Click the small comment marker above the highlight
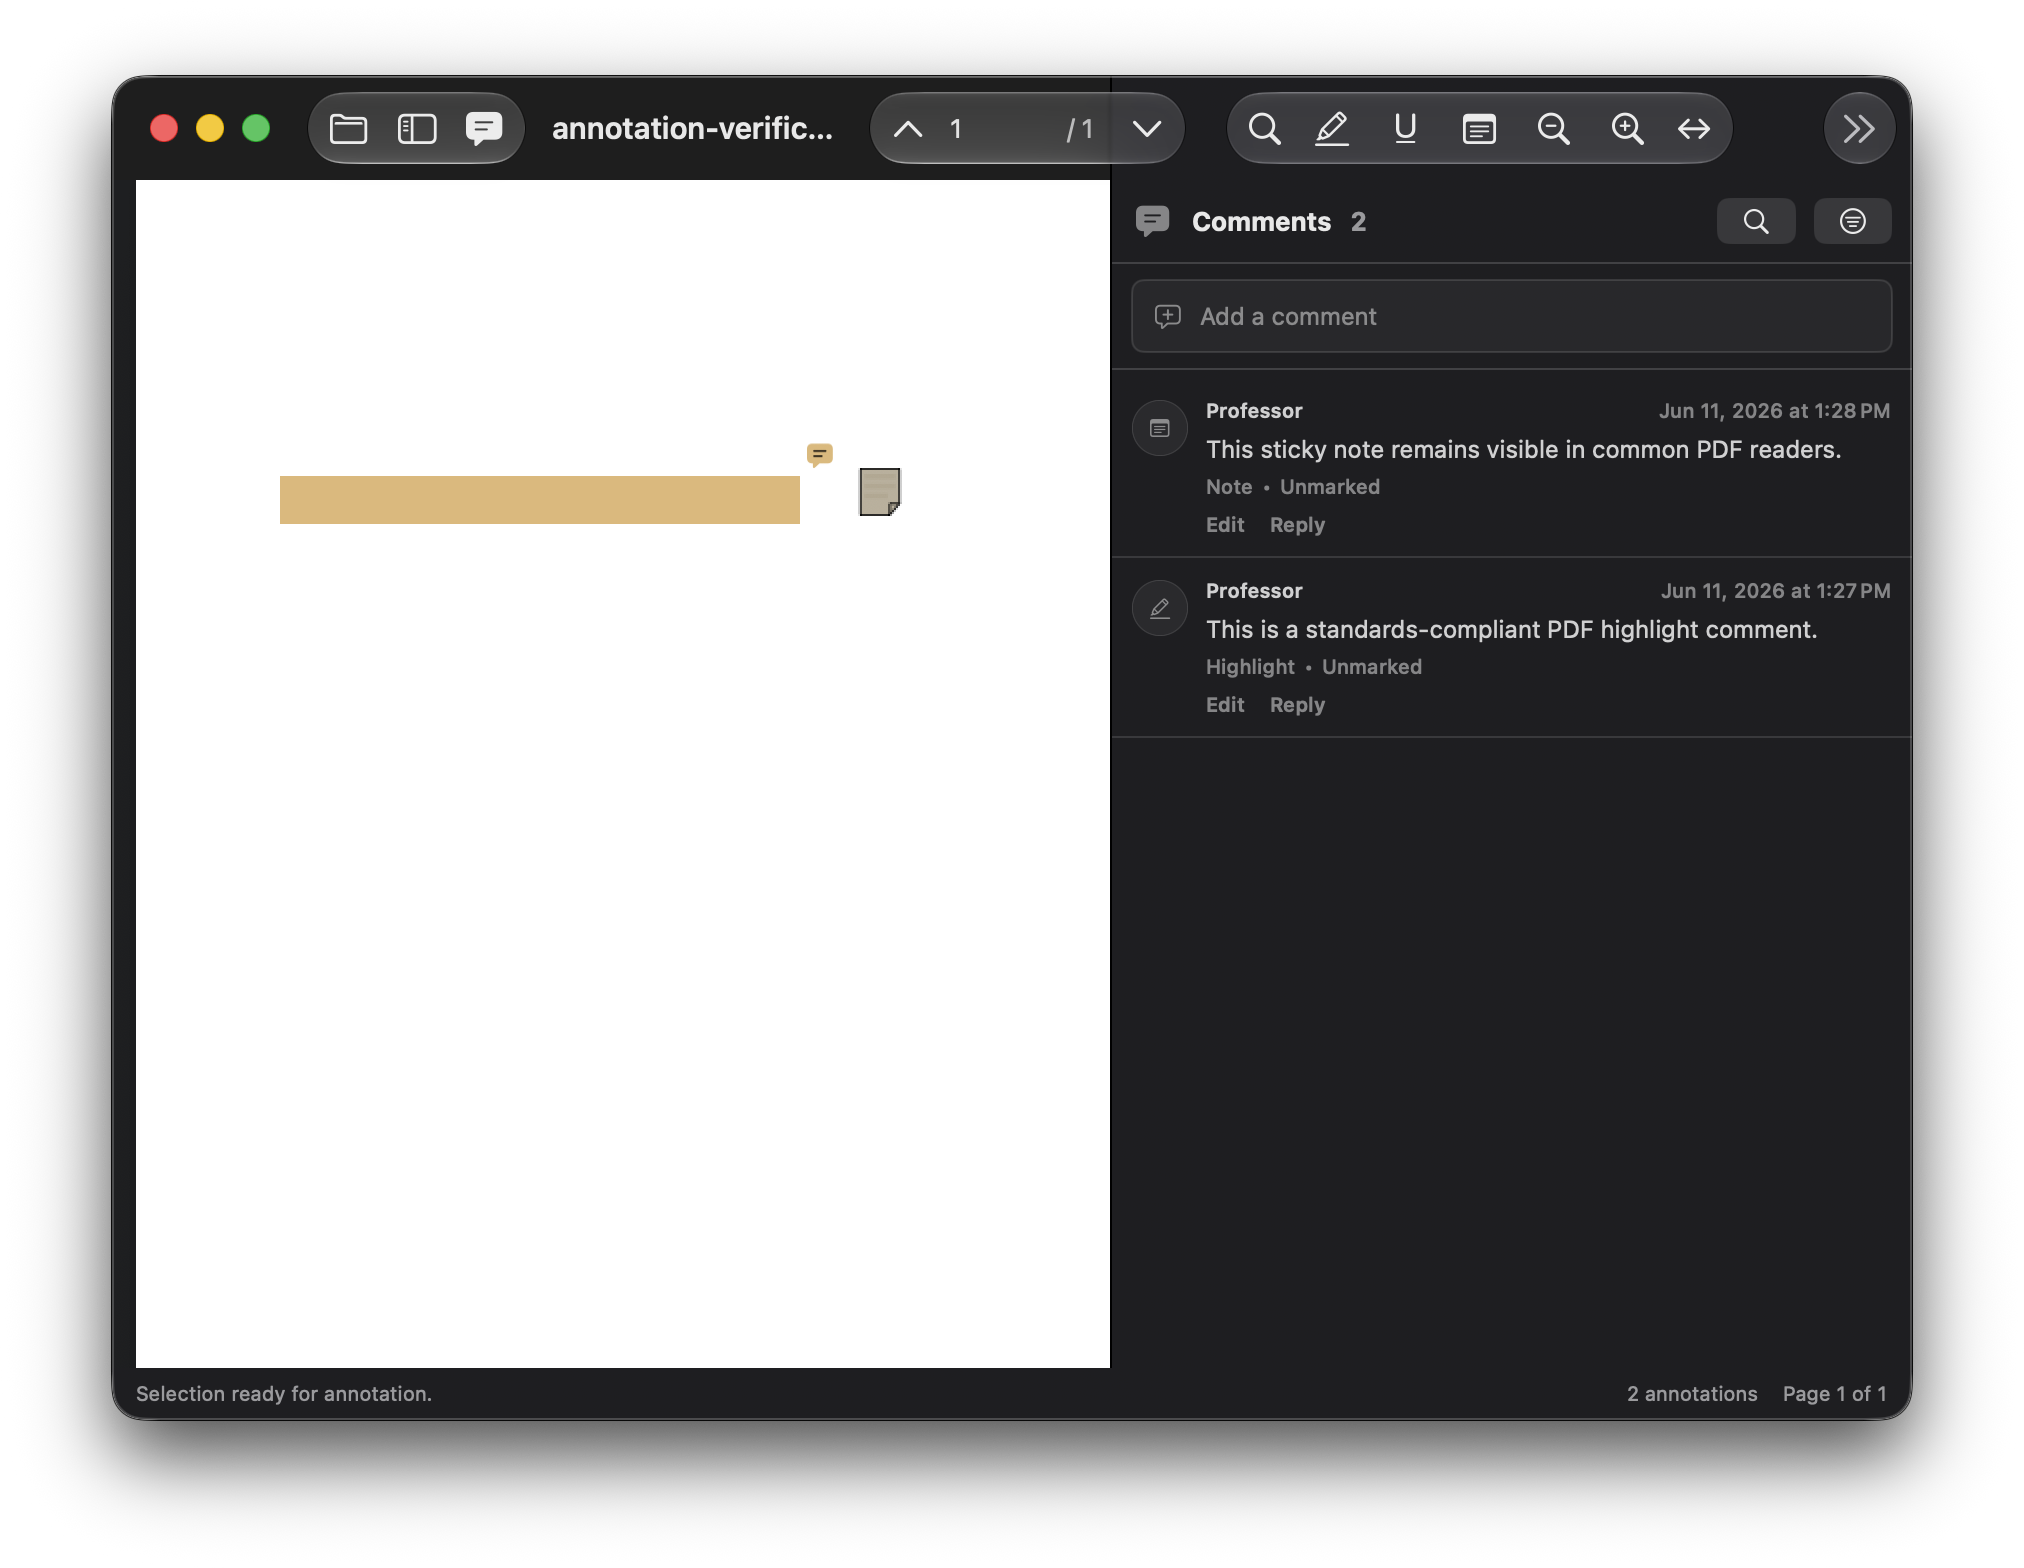Image resolution: width=2024 pixels, height=1568 pixels. coord(820,455)
